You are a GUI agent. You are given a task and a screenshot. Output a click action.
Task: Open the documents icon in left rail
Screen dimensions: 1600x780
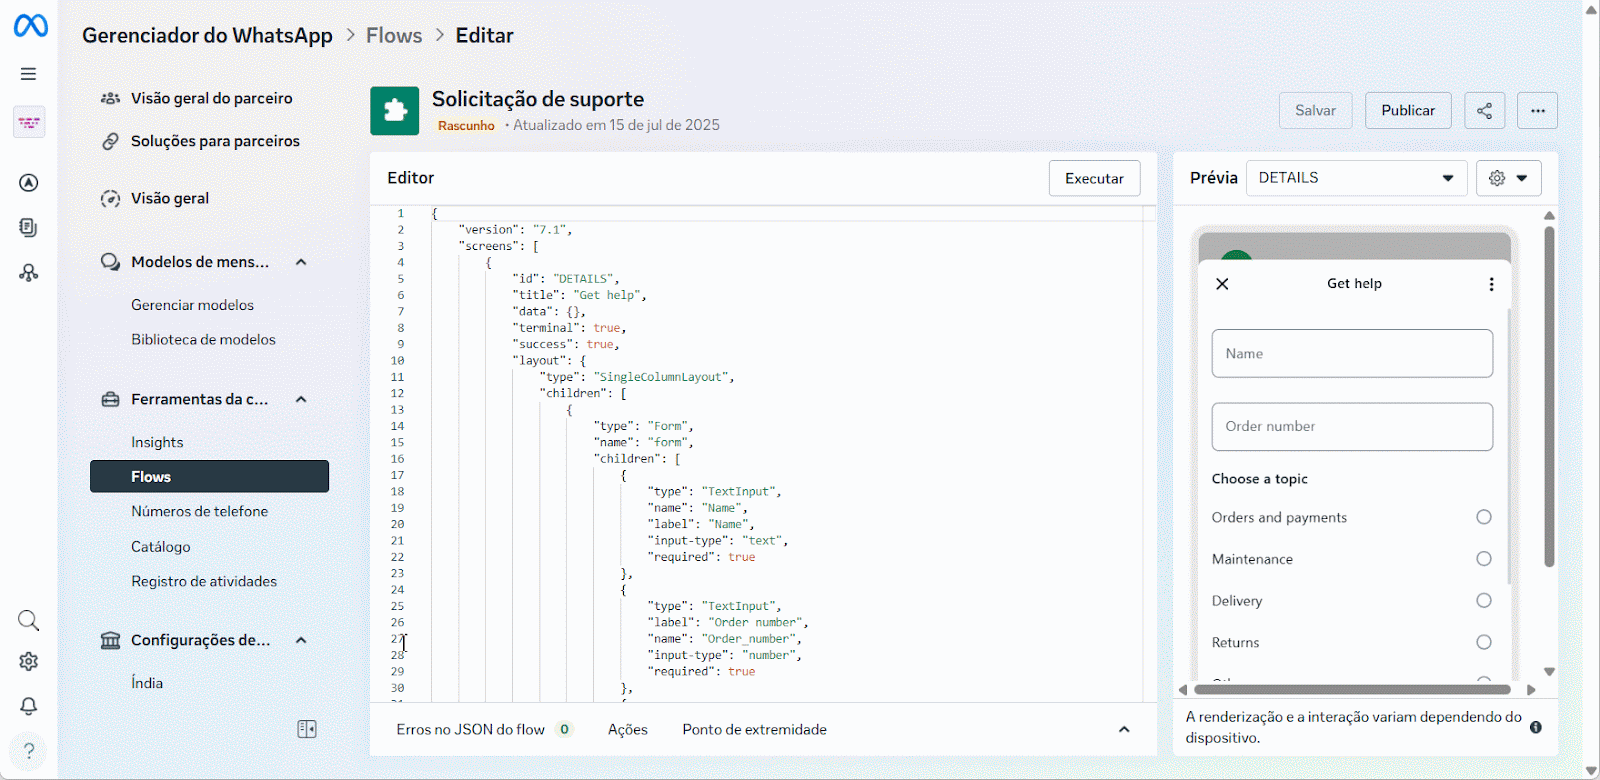pos(29,228)
